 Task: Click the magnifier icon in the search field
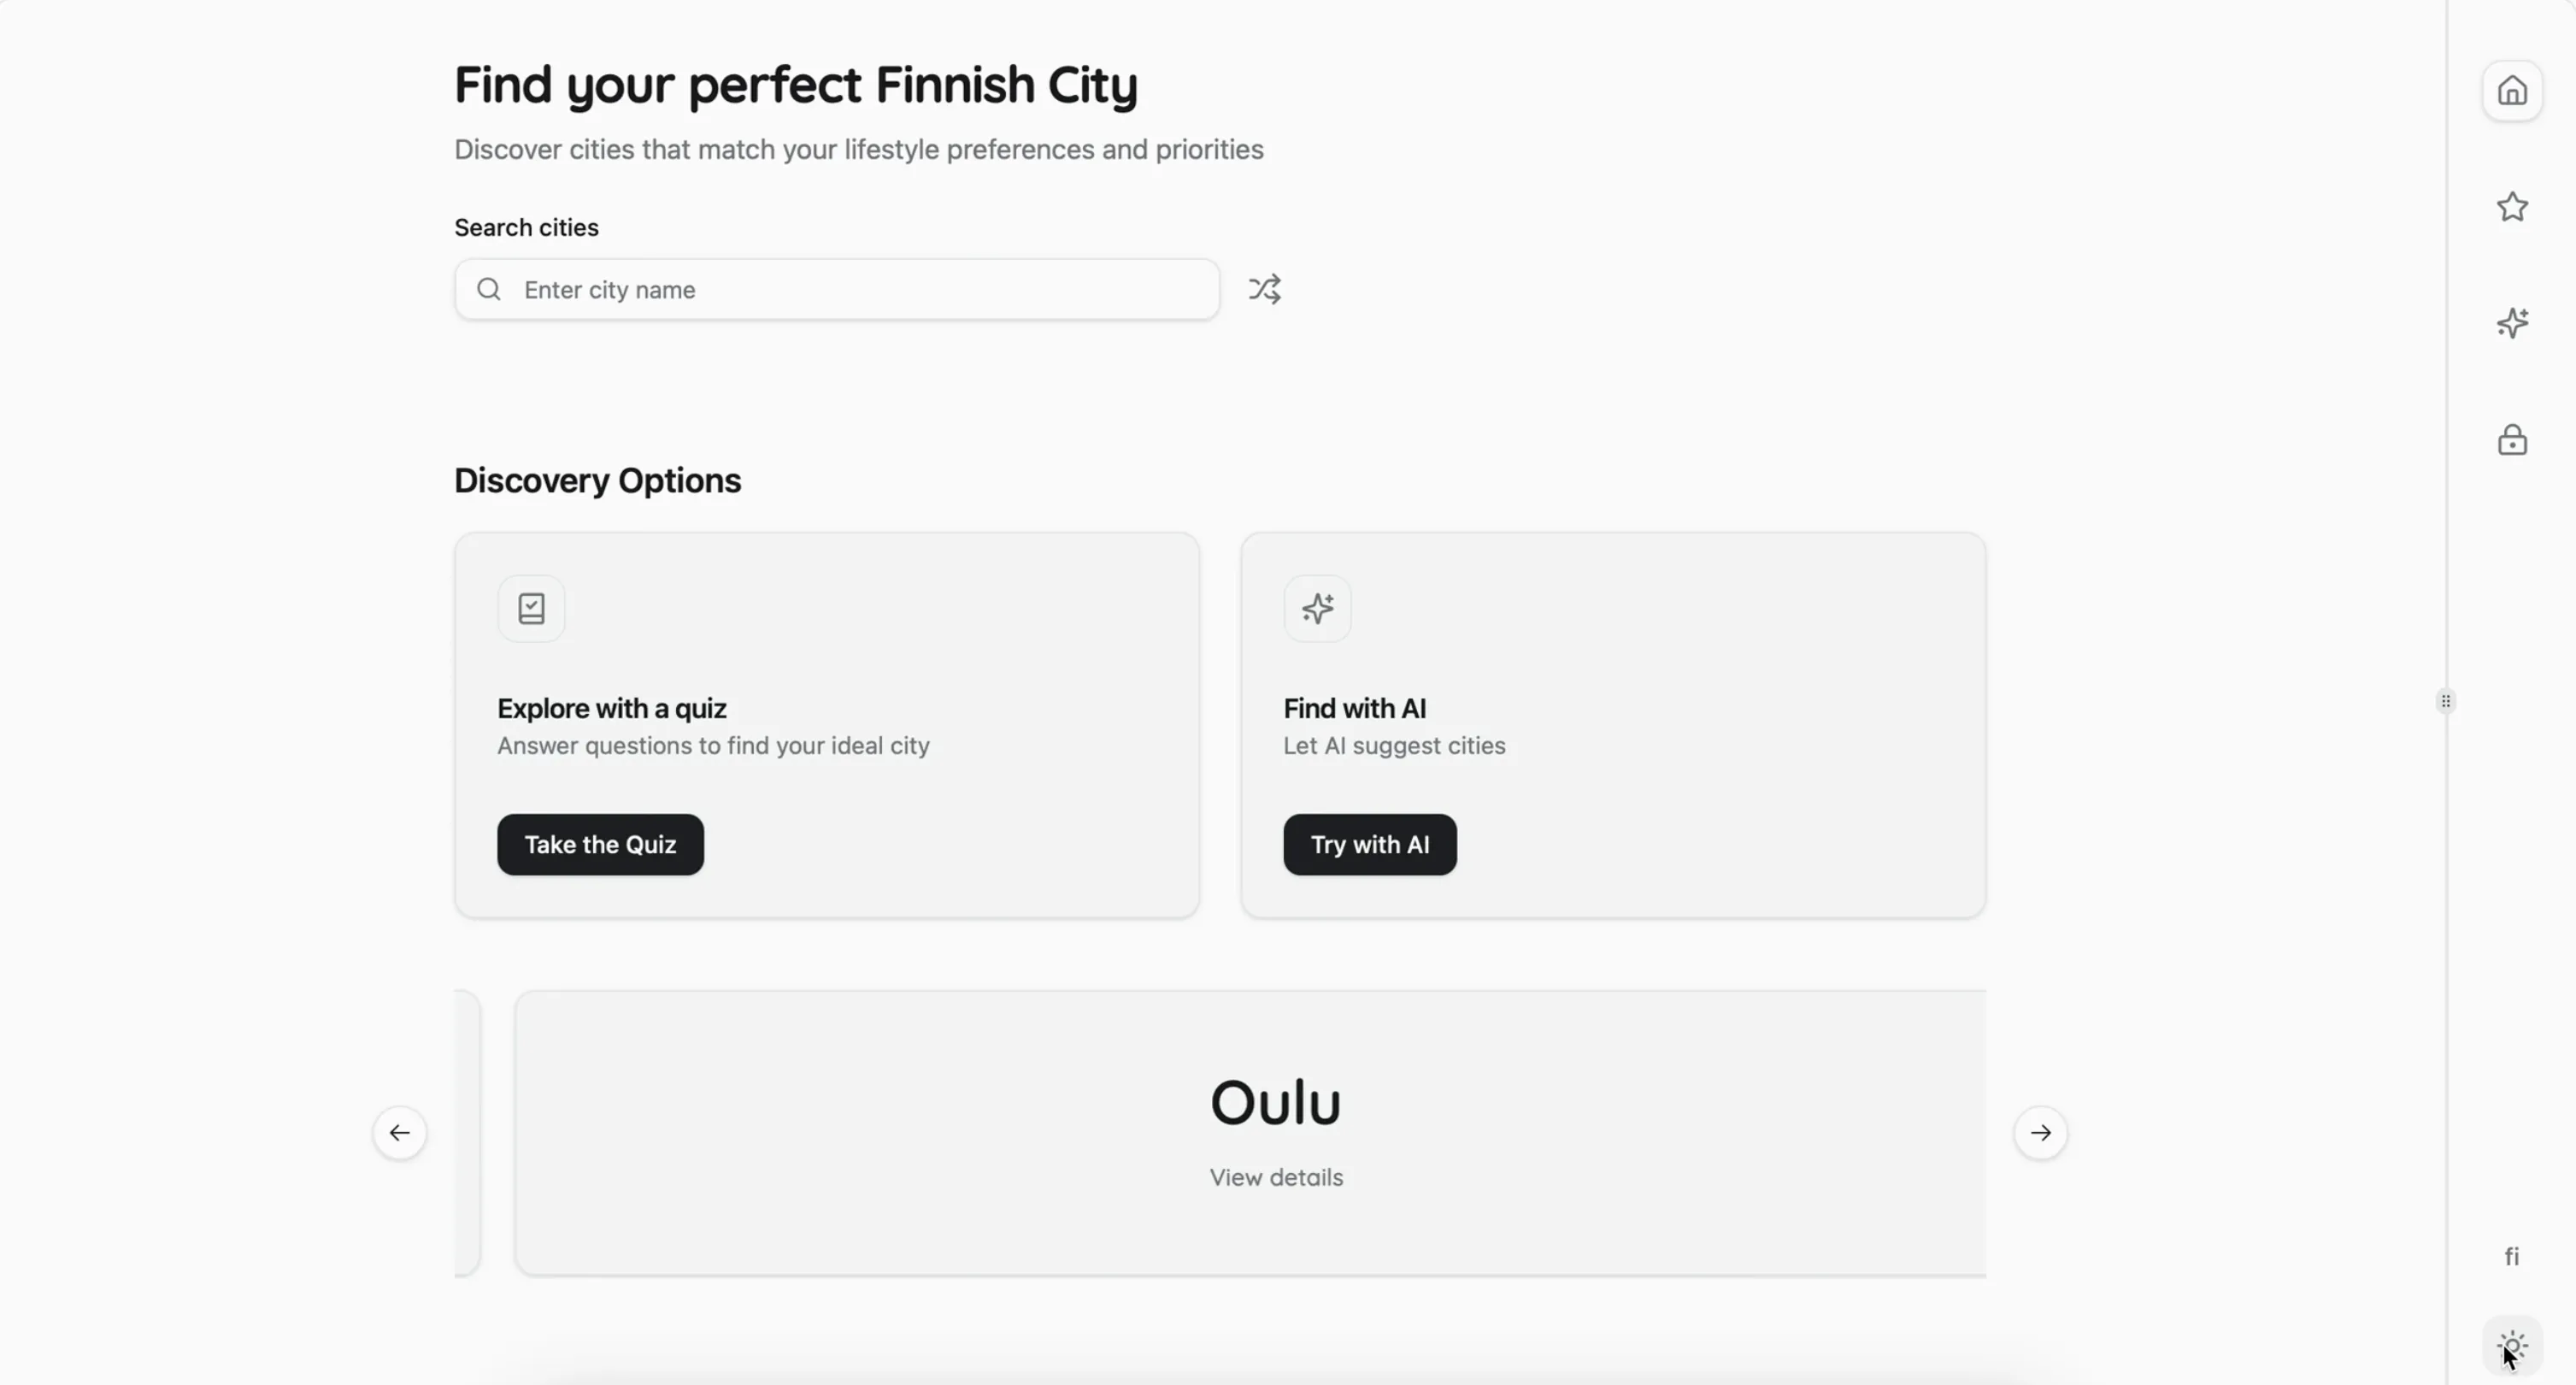click(x=488, y=289)
